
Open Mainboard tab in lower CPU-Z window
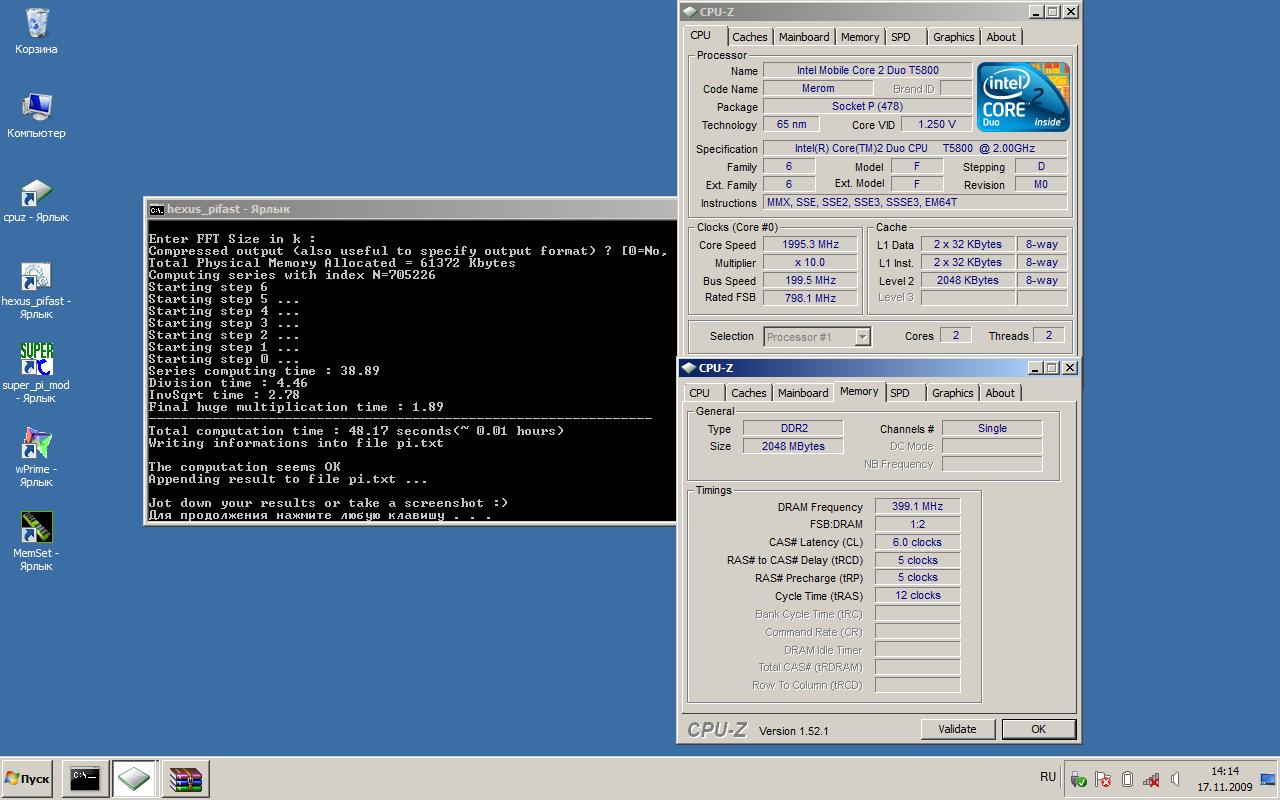click(x=803, y=393)
